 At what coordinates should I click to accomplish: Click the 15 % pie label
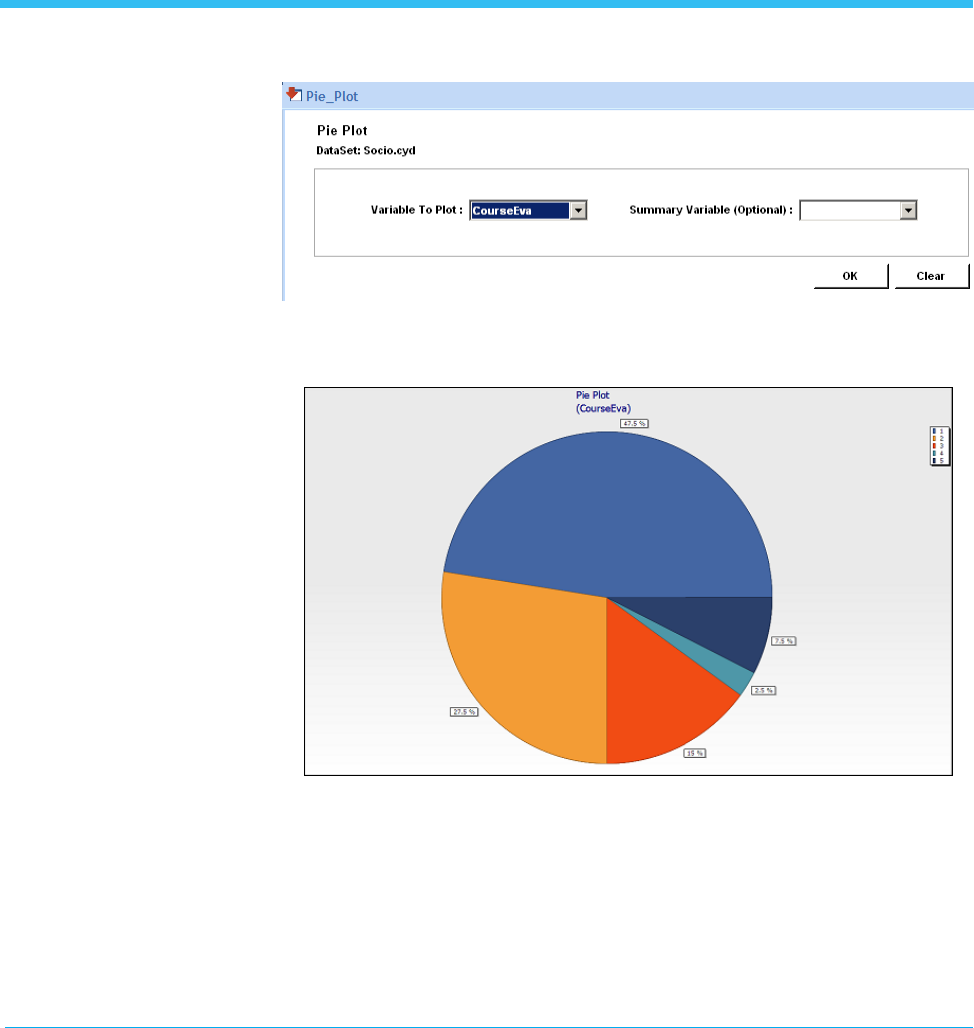point(695,753)
